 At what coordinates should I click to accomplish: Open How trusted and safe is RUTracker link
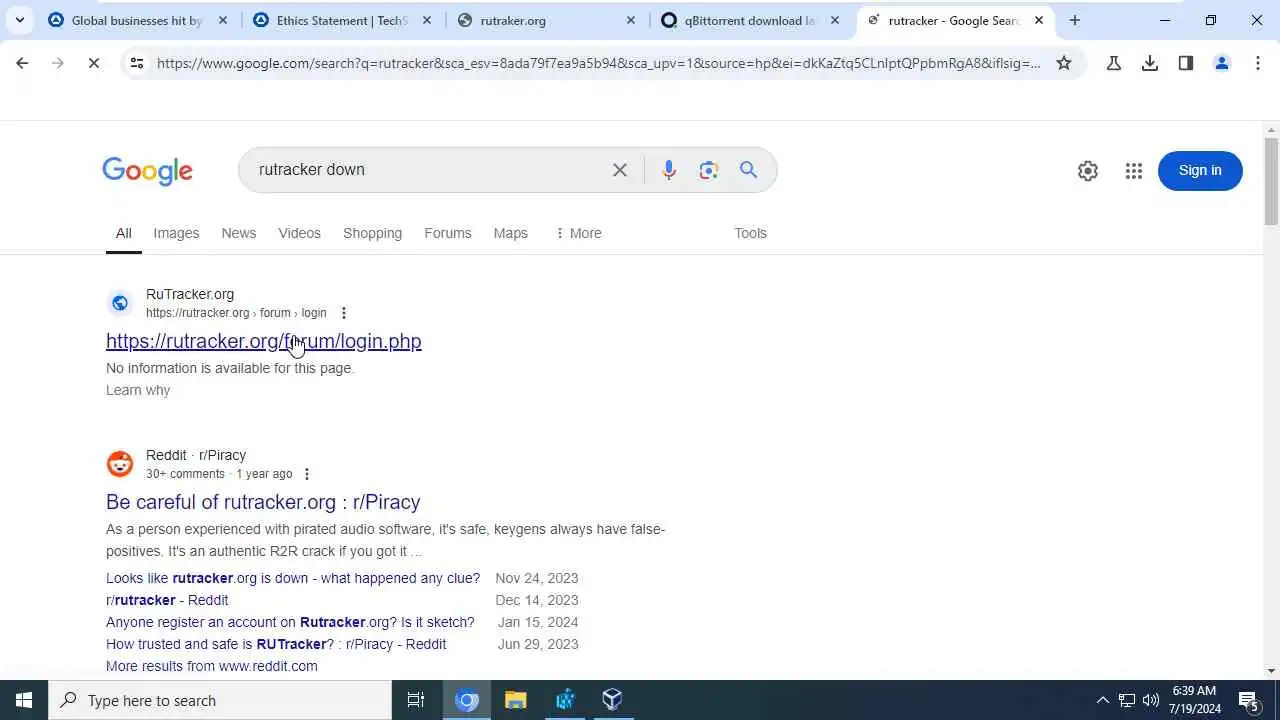276,644
